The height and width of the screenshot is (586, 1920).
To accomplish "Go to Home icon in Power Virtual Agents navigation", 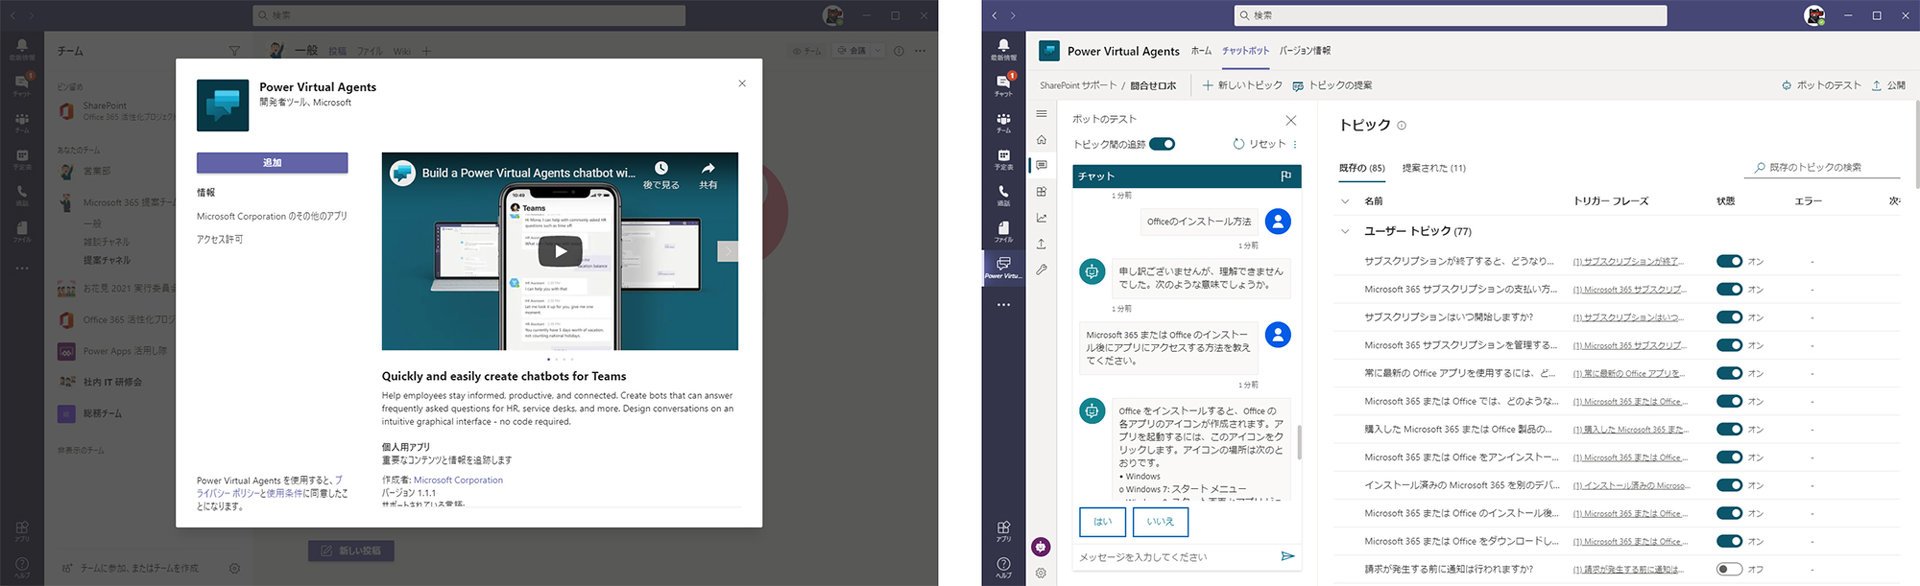I will (1041, 140).
